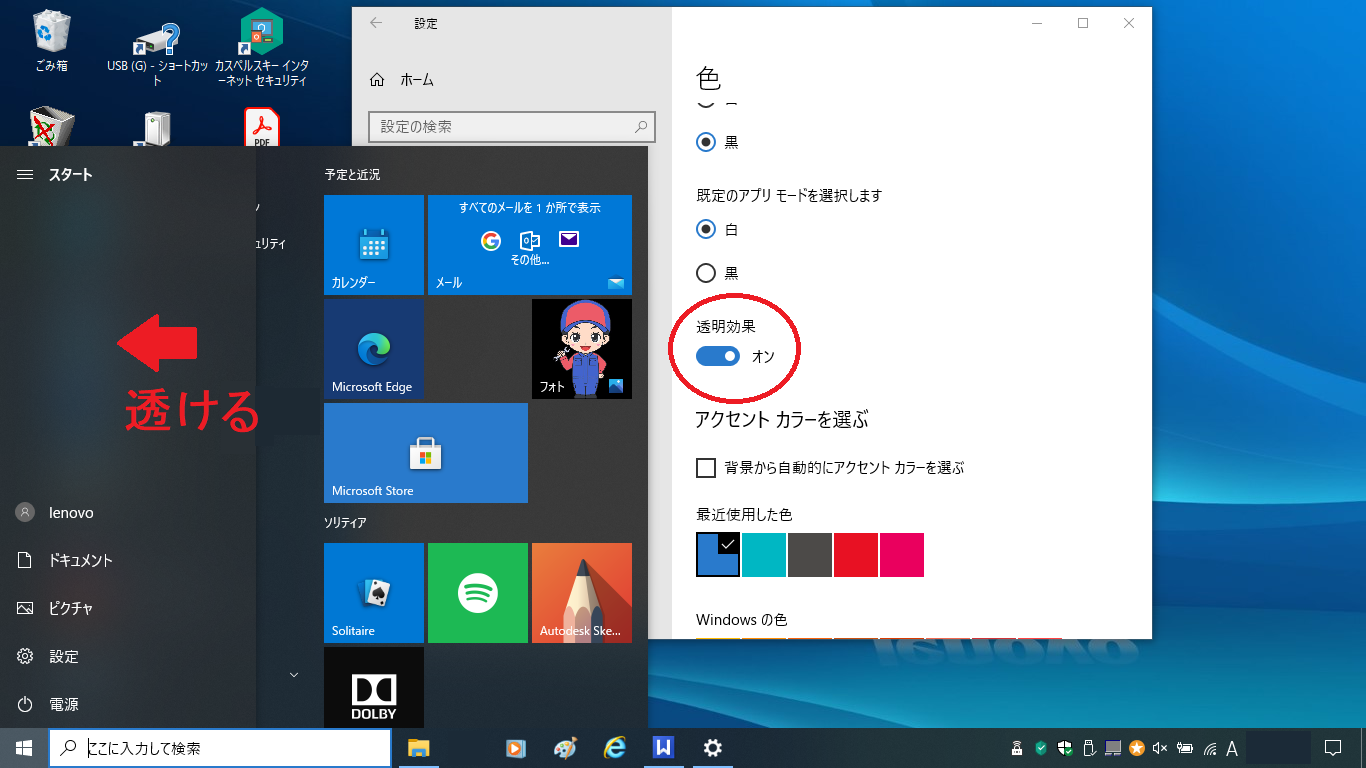The image size is (1366, 768).
Task: Open the lenovo user account menu
Action: click(128, 512)
